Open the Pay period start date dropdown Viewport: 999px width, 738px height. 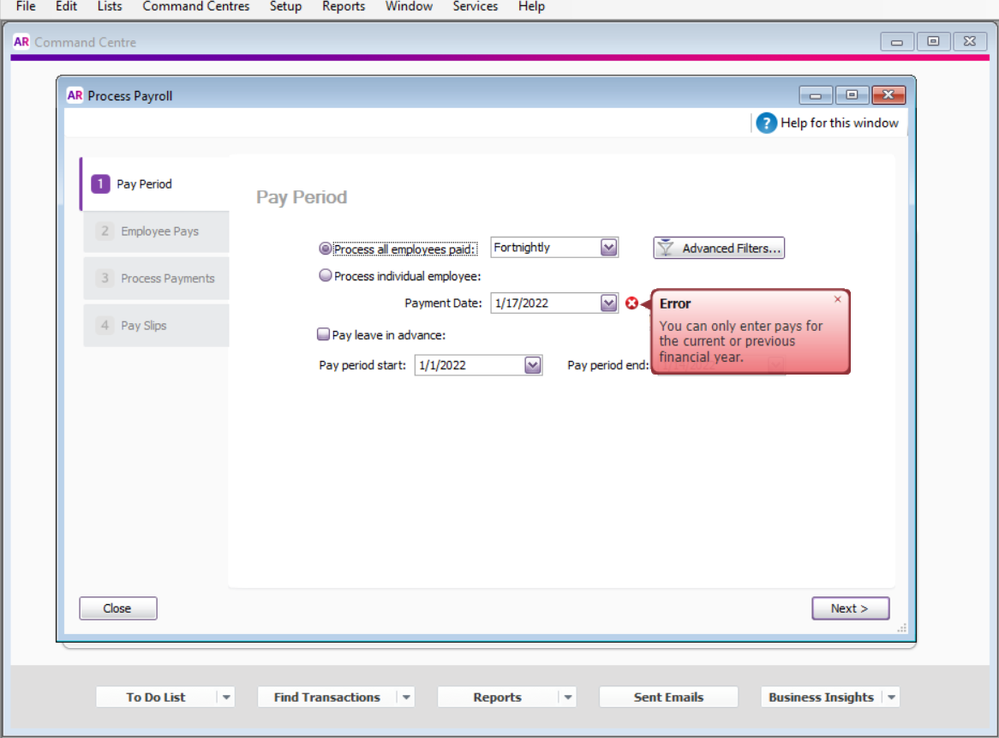[x=532, y=365]
